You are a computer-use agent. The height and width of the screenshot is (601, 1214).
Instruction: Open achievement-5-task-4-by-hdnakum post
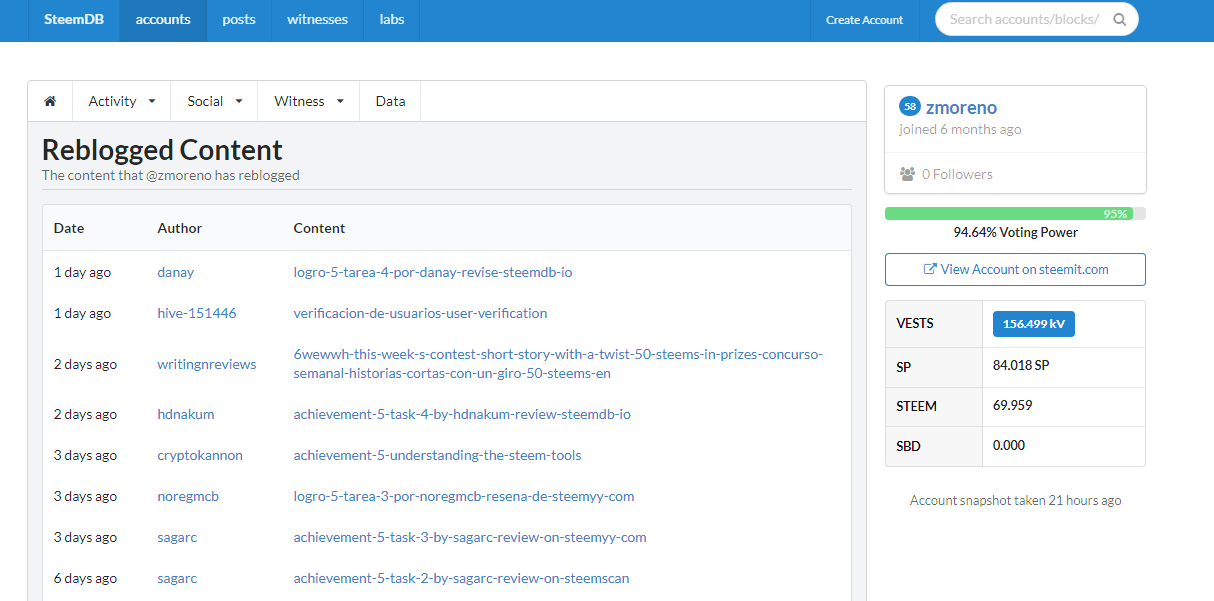pos(462,414)
